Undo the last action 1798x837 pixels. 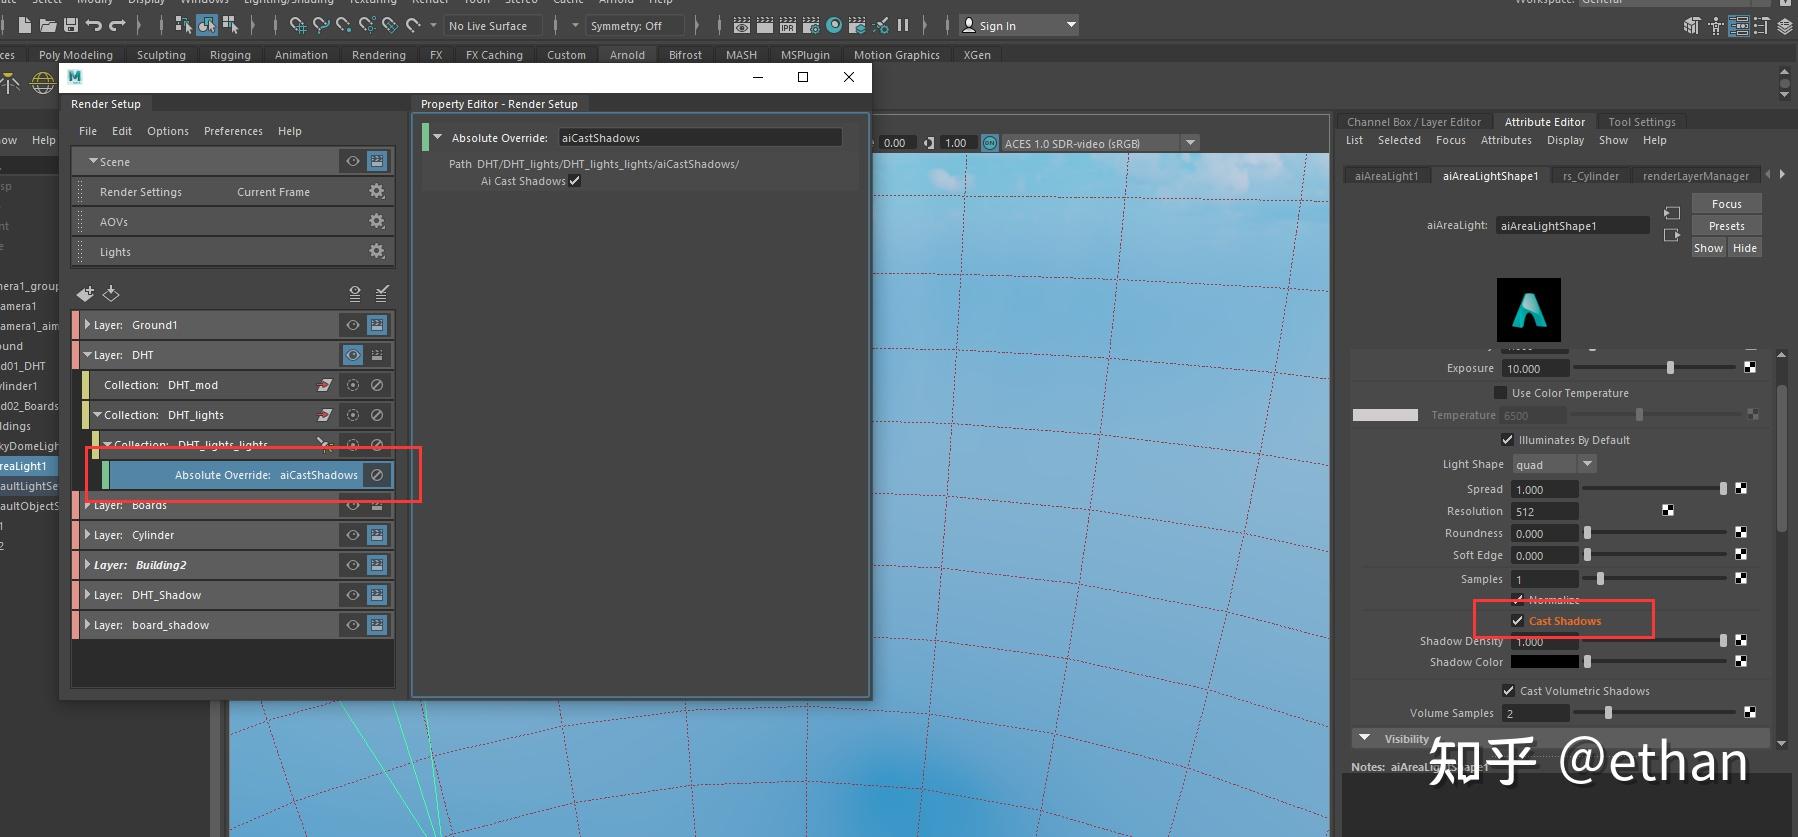point(94,25)
